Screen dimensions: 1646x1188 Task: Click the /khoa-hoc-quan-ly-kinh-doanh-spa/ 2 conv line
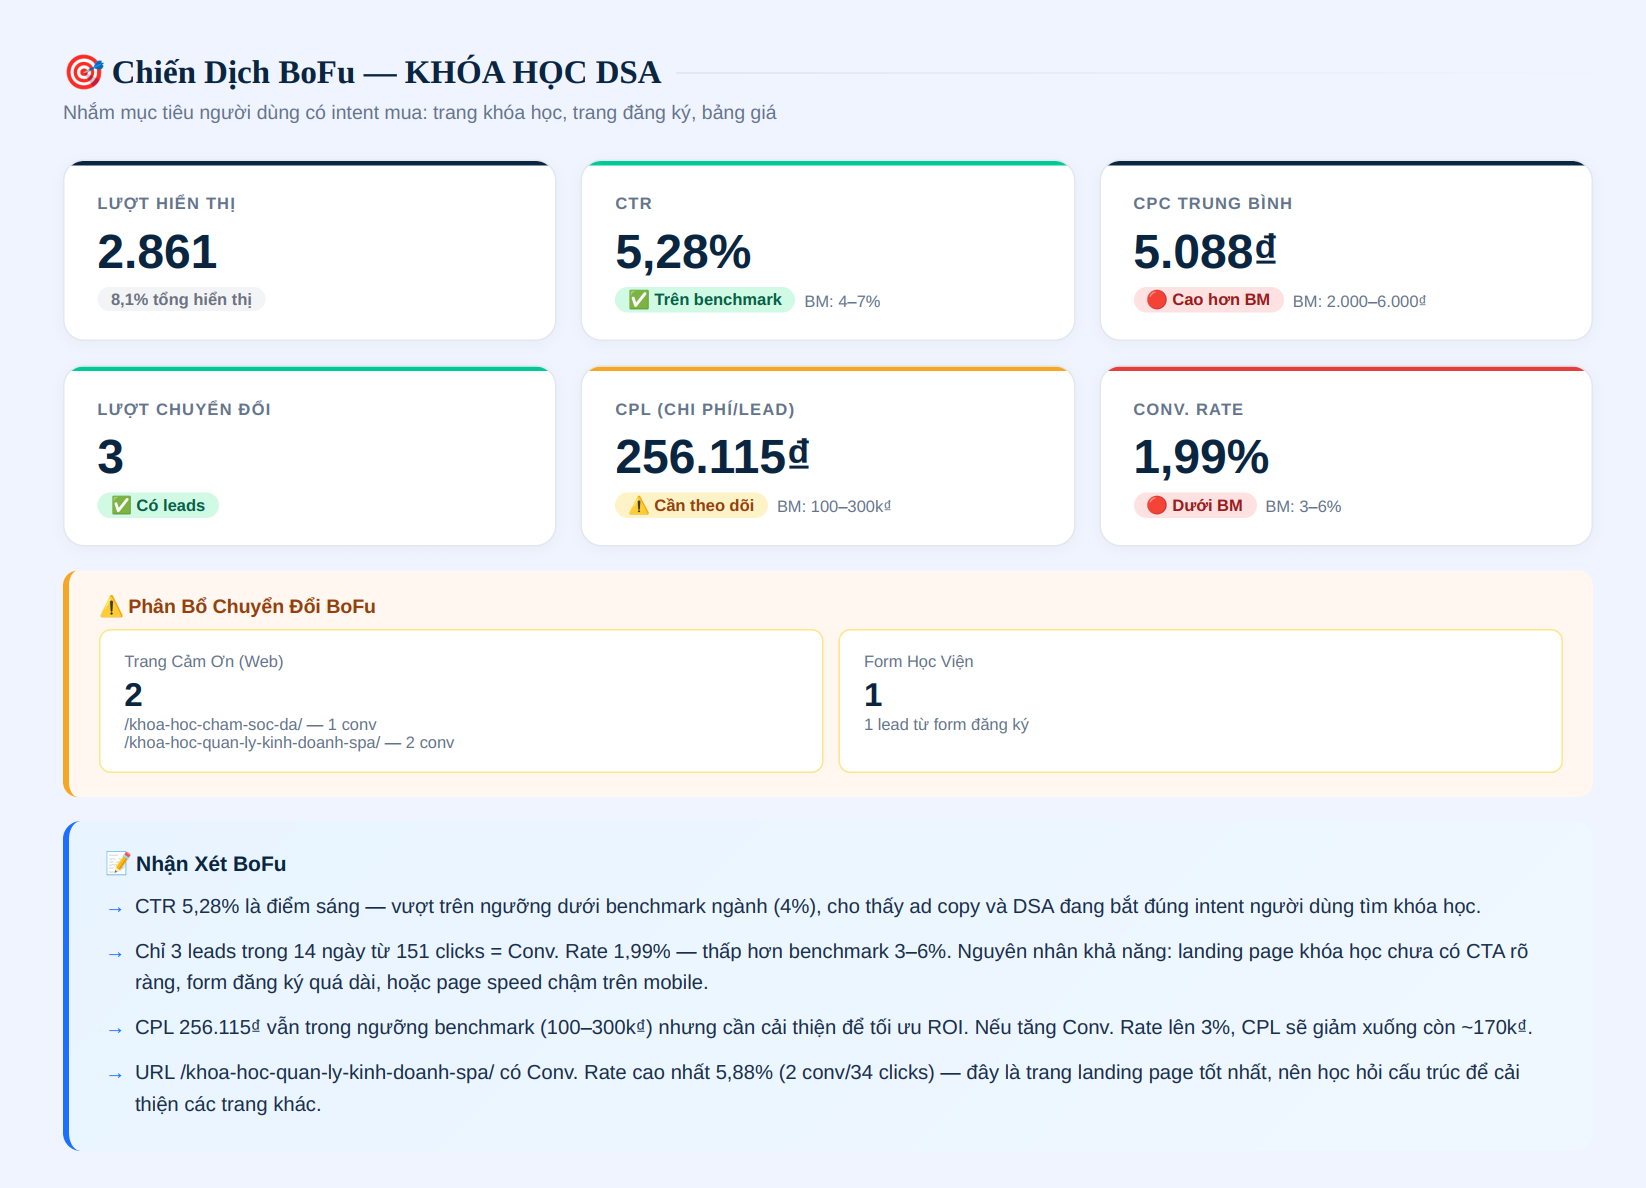tap(289, 742)
